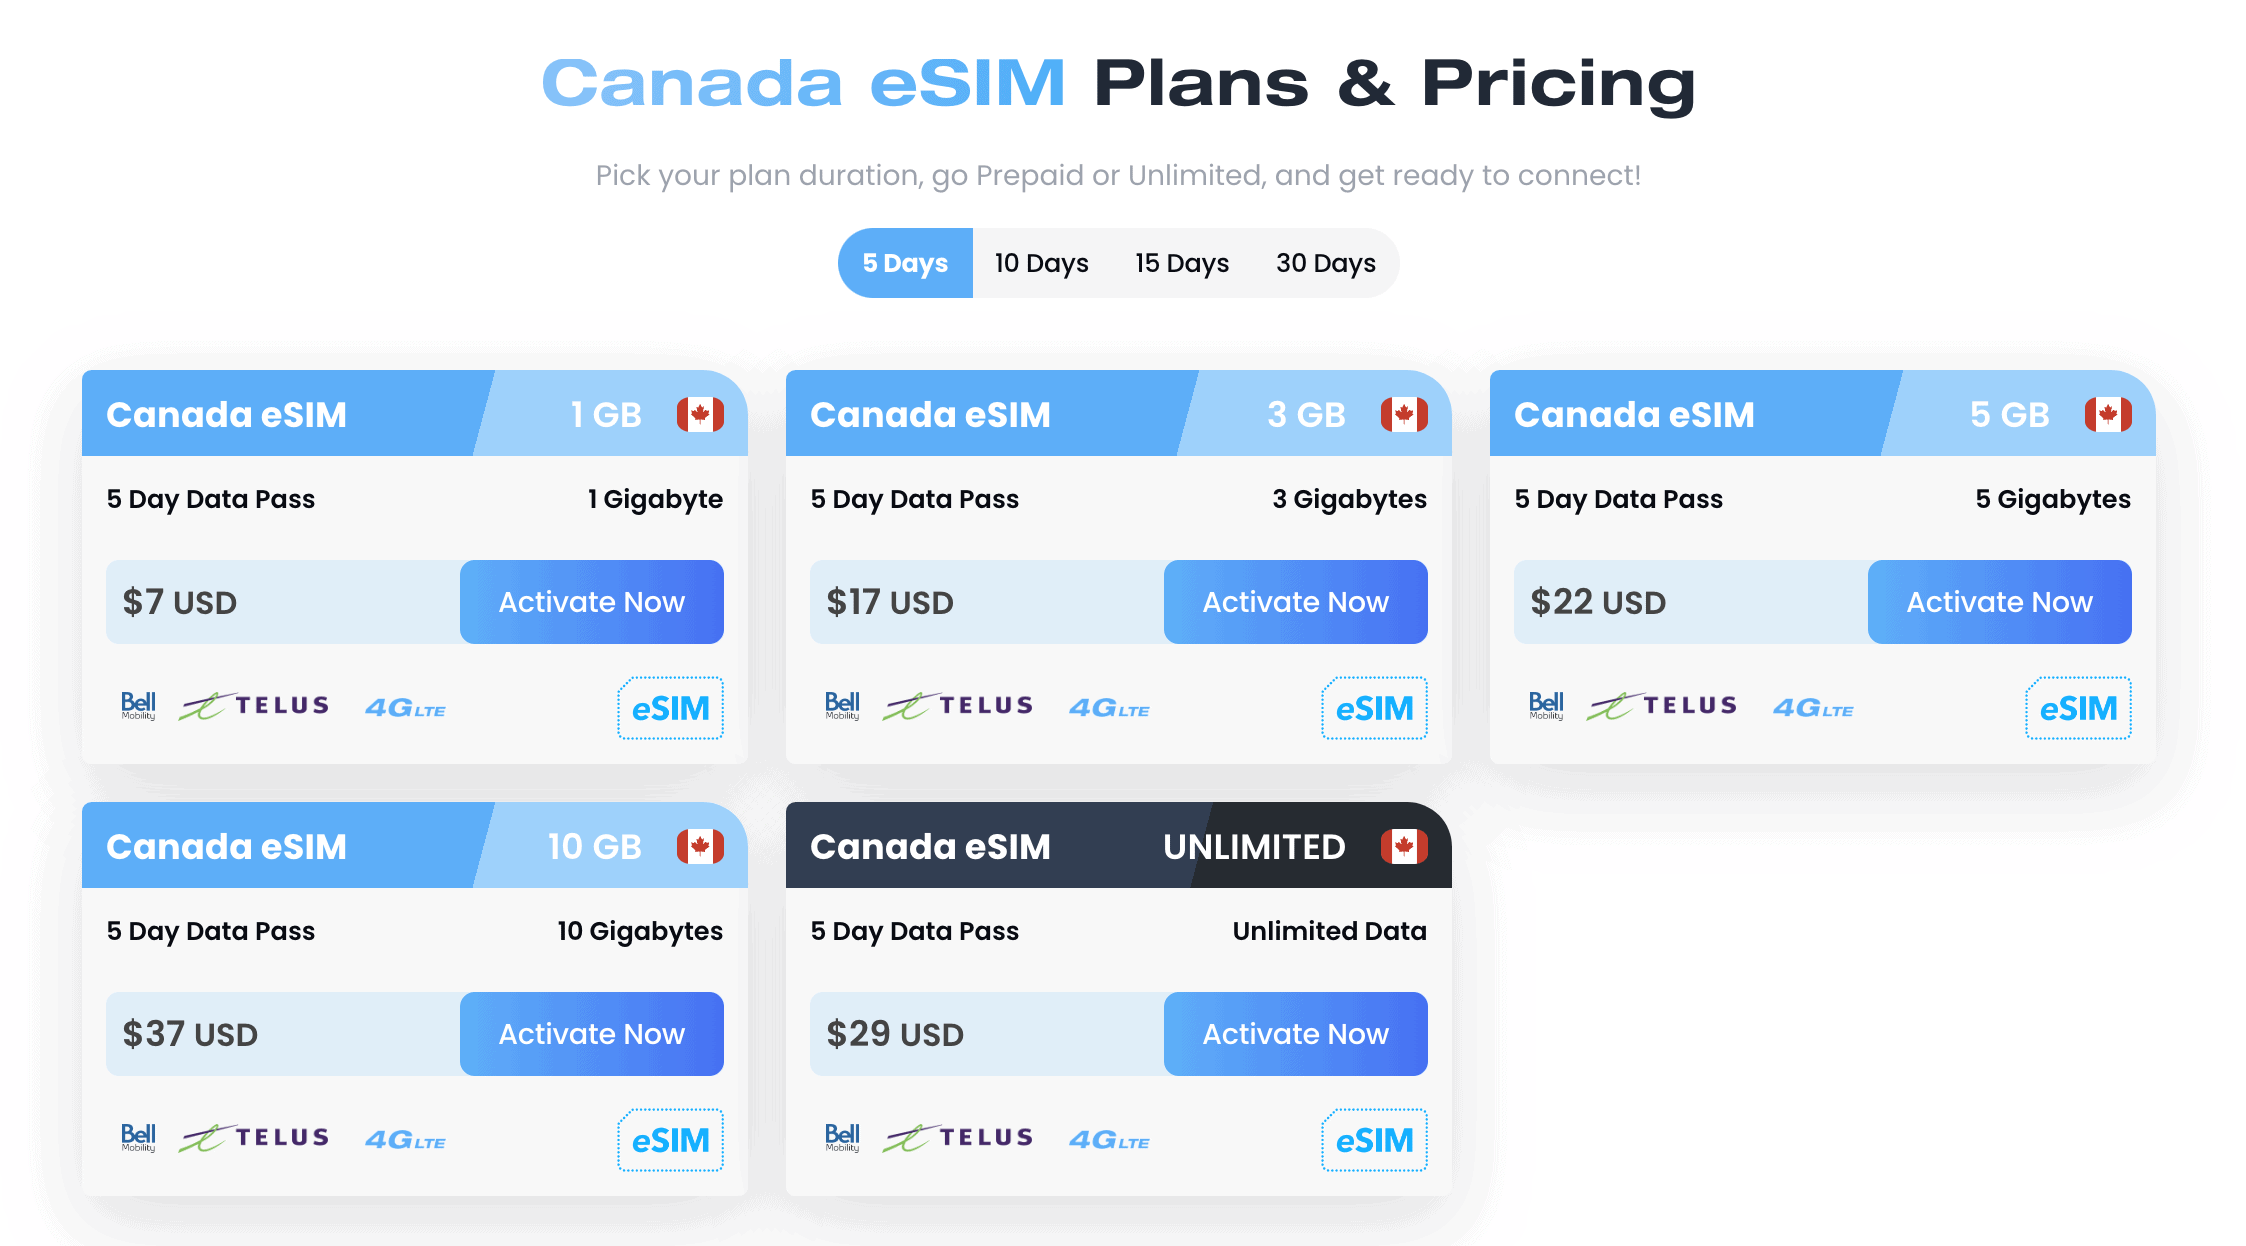2246x1246 pixels.
Task: Click Activate Now on the $17 plan
Action: tap(1295, 601)
